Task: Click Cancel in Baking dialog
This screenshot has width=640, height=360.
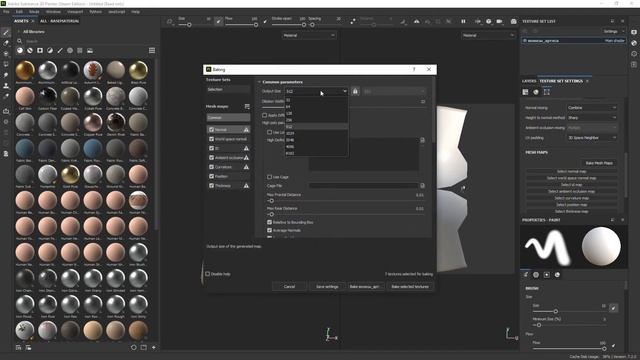Action: pos(289,287)
